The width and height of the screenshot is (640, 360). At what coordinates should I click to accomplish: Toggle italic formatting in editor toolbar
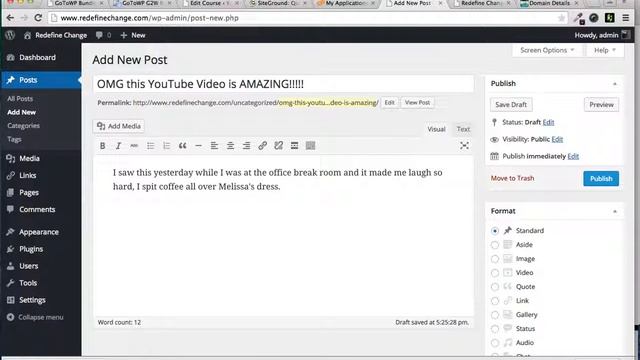[118, 146]
